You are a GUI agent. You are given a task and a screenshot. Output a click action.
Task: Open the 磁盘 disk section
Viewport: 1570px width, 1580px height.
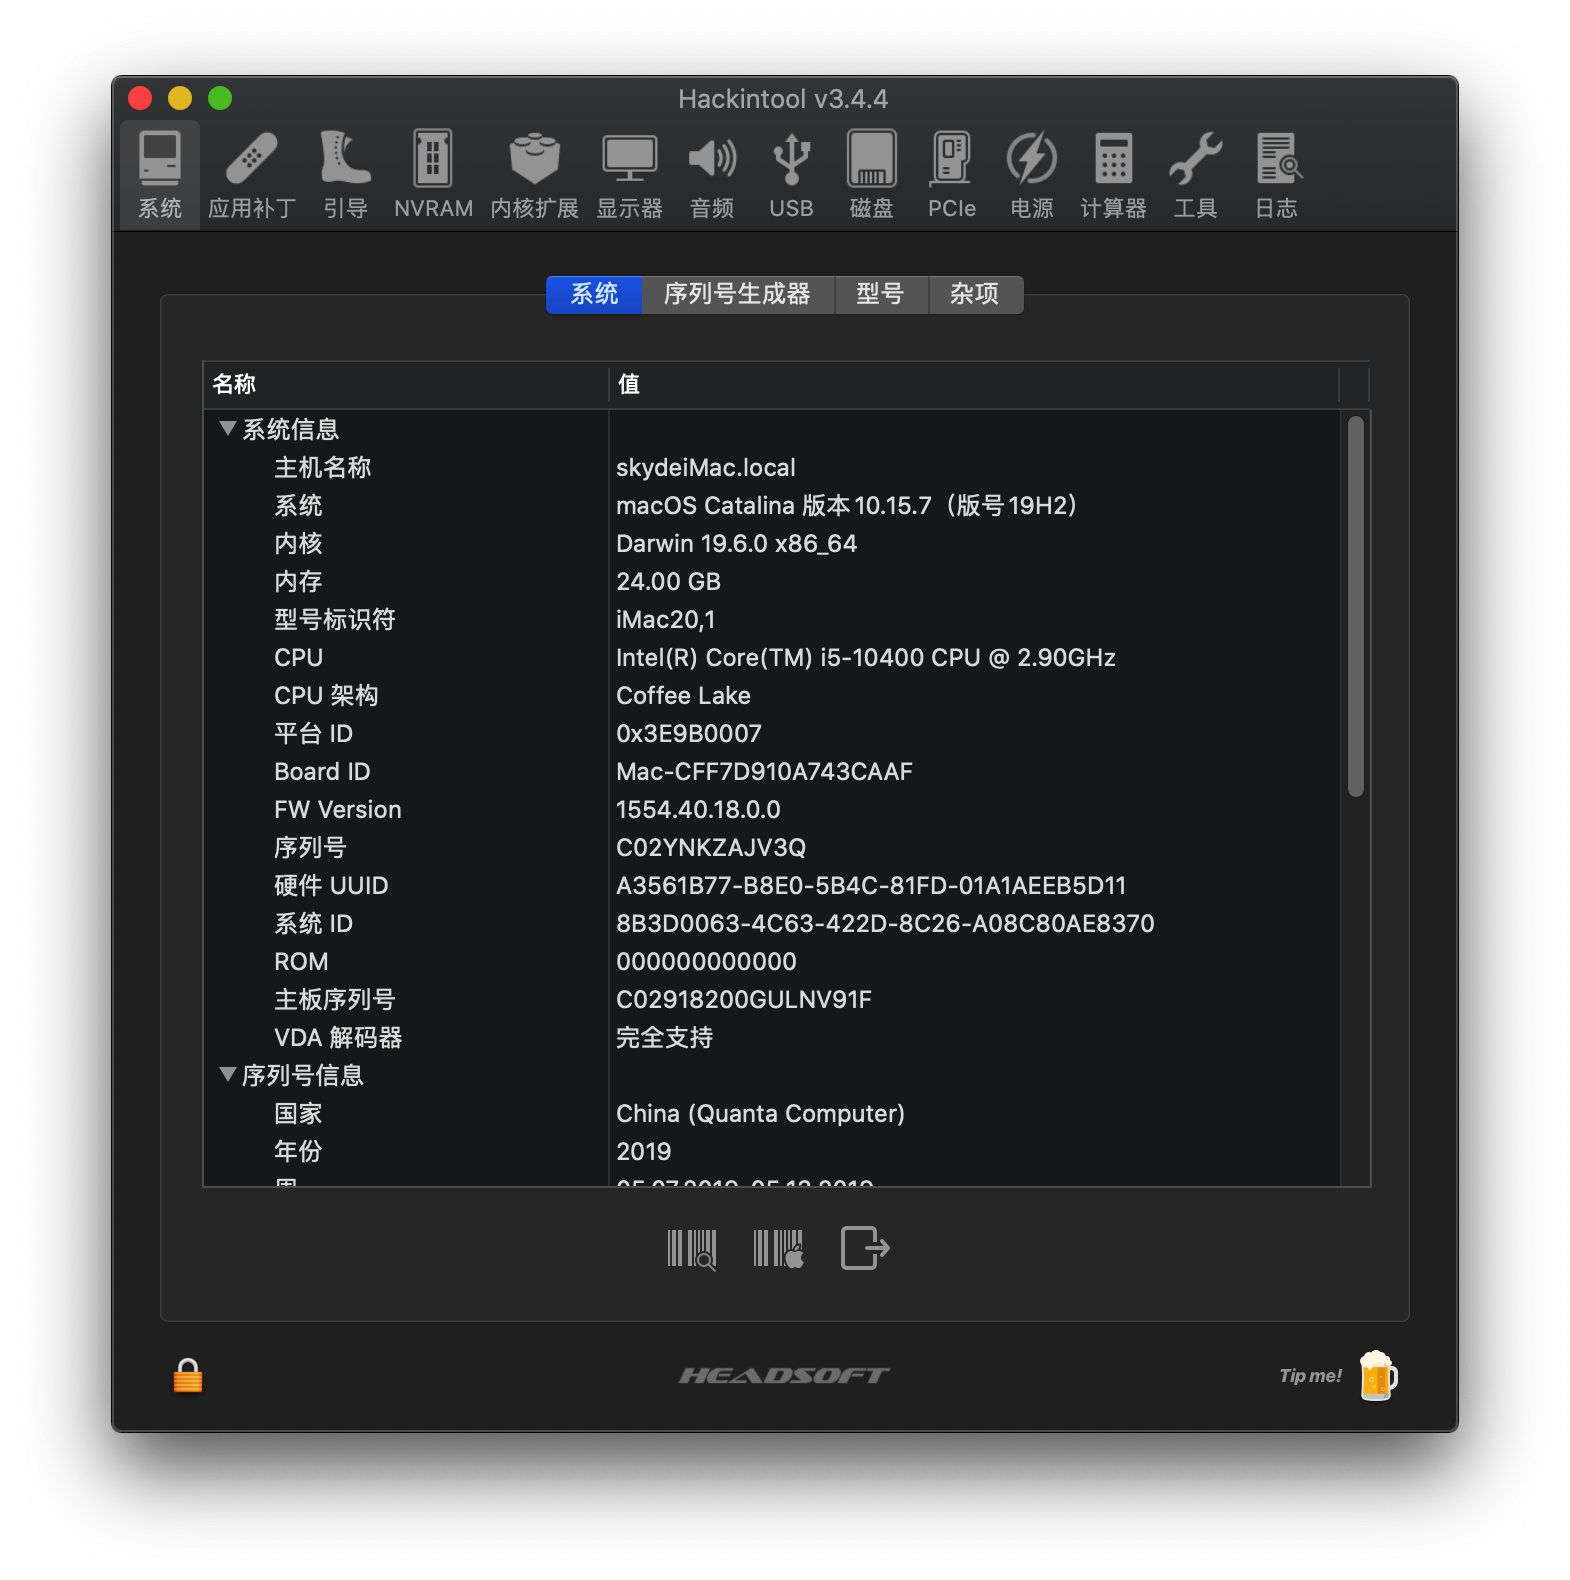[x=871, y=175]
